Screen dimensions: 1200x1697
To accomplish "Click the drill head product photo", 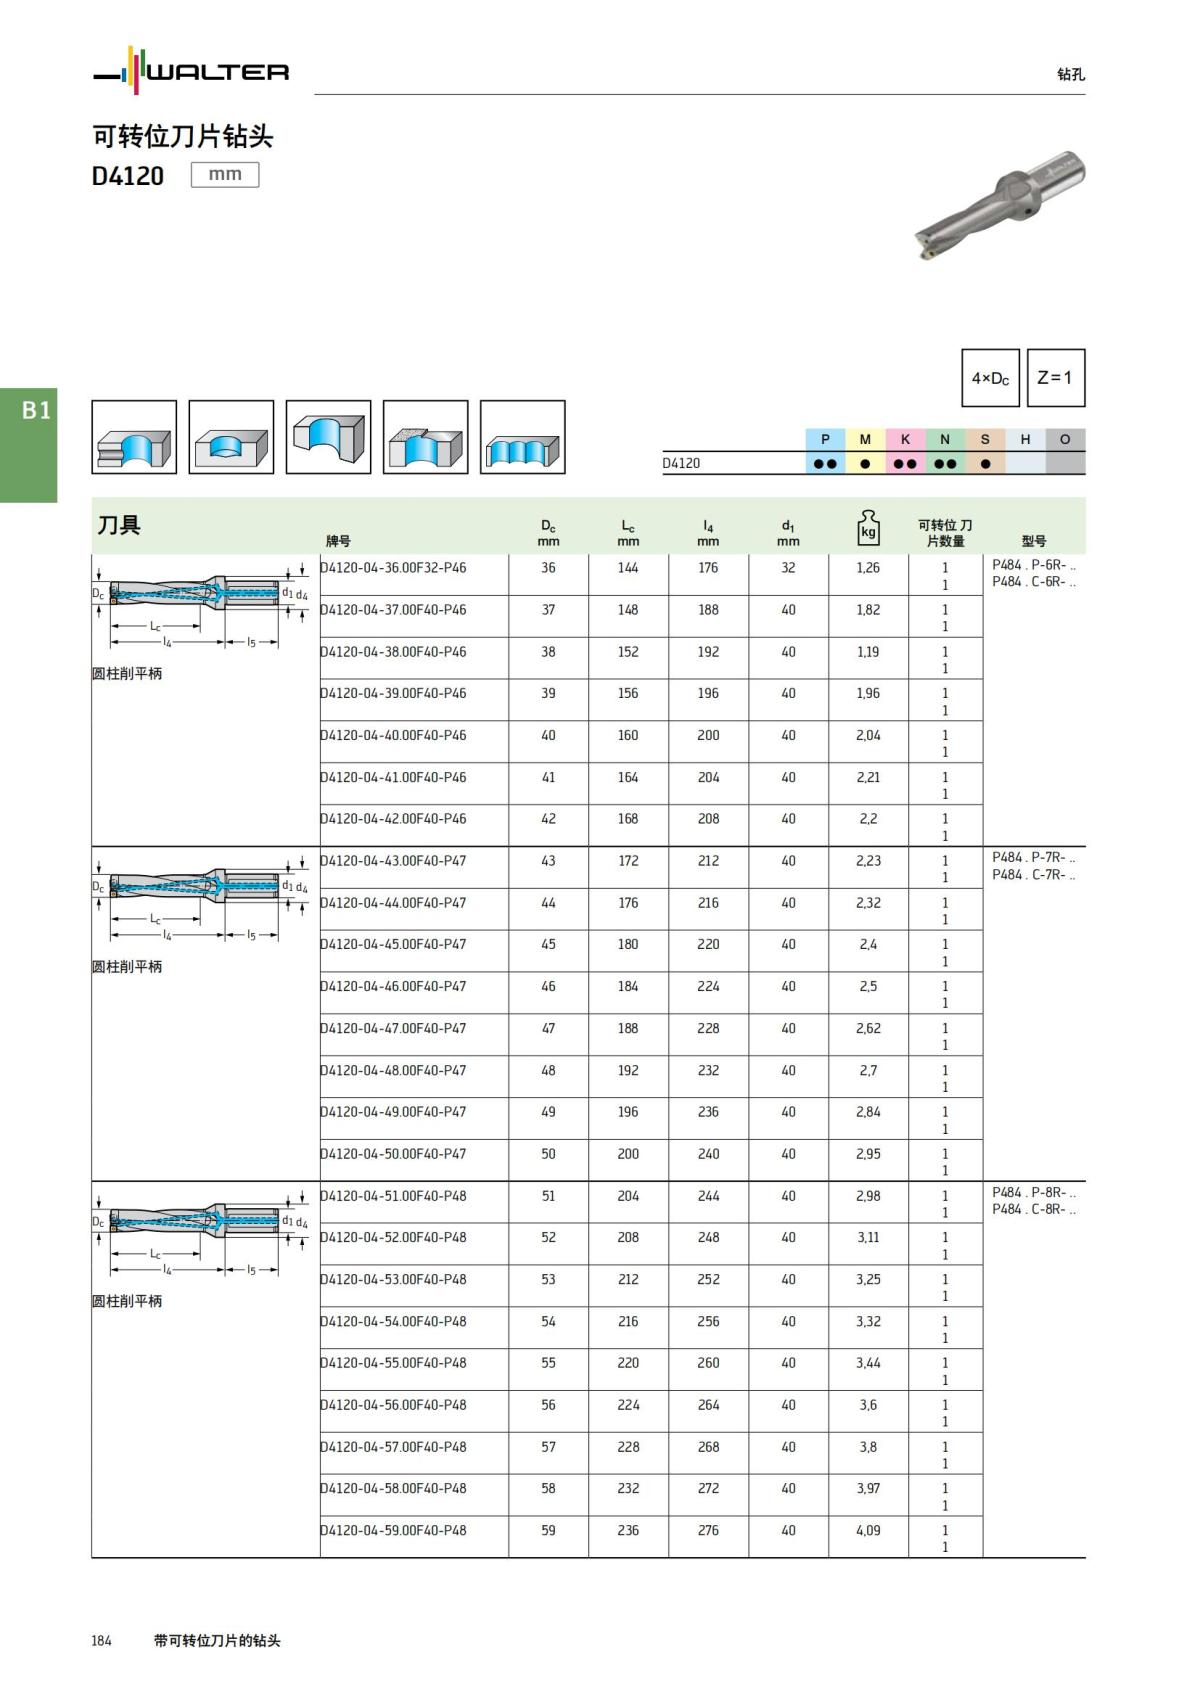I will (999, 205).
